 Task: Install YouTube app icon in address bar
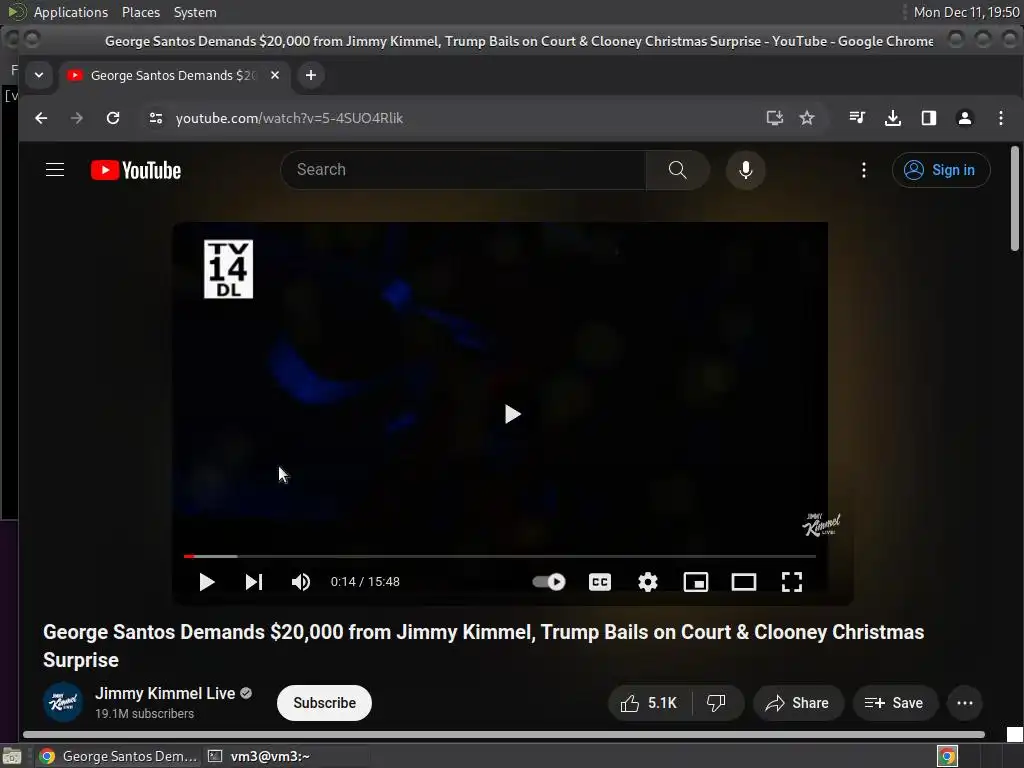click(775, 118)
